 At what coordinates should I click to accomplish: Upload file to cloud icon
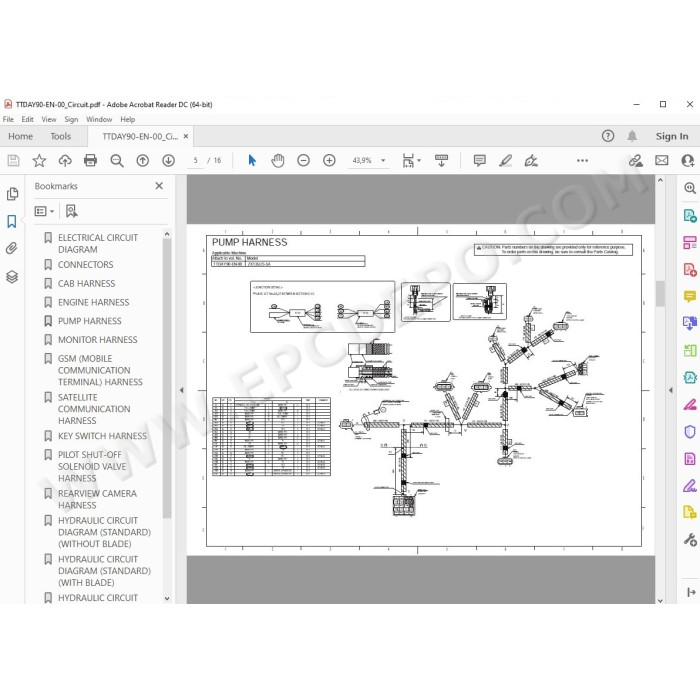click(65, 160)
